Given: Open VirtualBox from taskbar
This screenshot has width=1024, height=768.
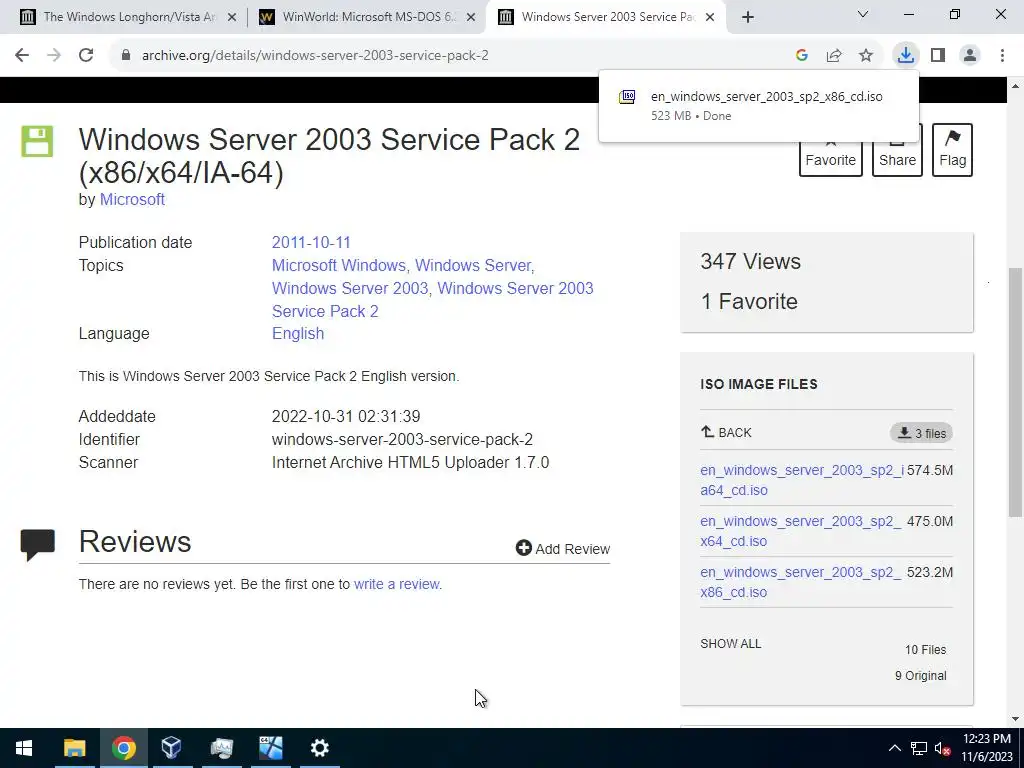Looking at the screenshot, I should click(172, 748).
